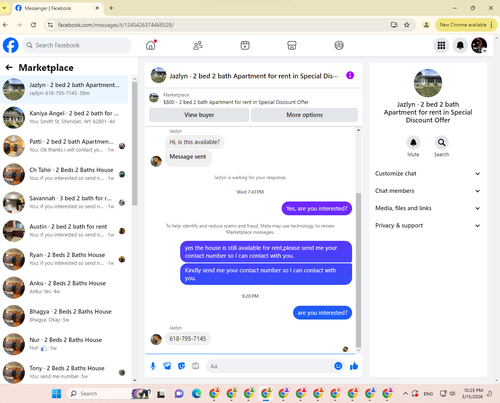The image size is (500, 403).
Task: Expand Privacy & support section
Action: (x=428, y=226)
